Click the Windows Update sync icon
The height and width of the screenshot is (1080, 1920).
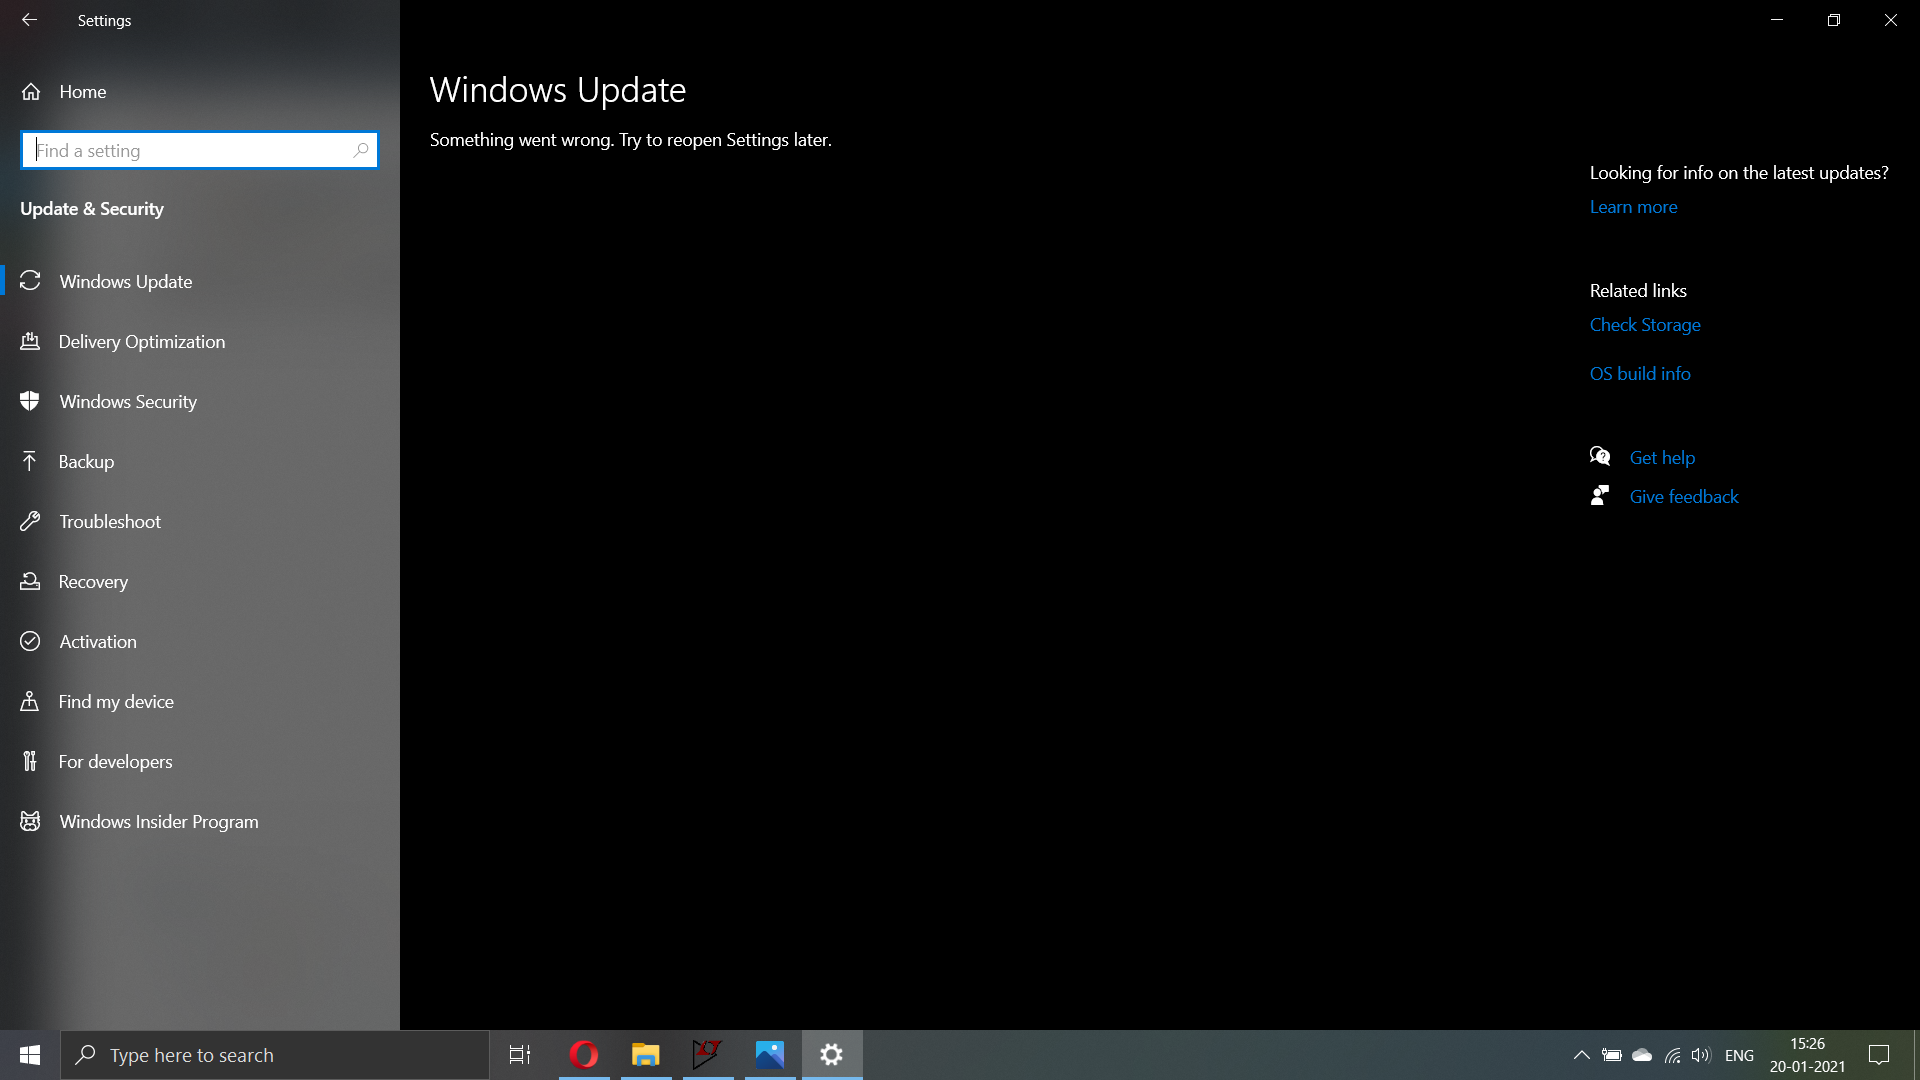click(x=30, y=281)
